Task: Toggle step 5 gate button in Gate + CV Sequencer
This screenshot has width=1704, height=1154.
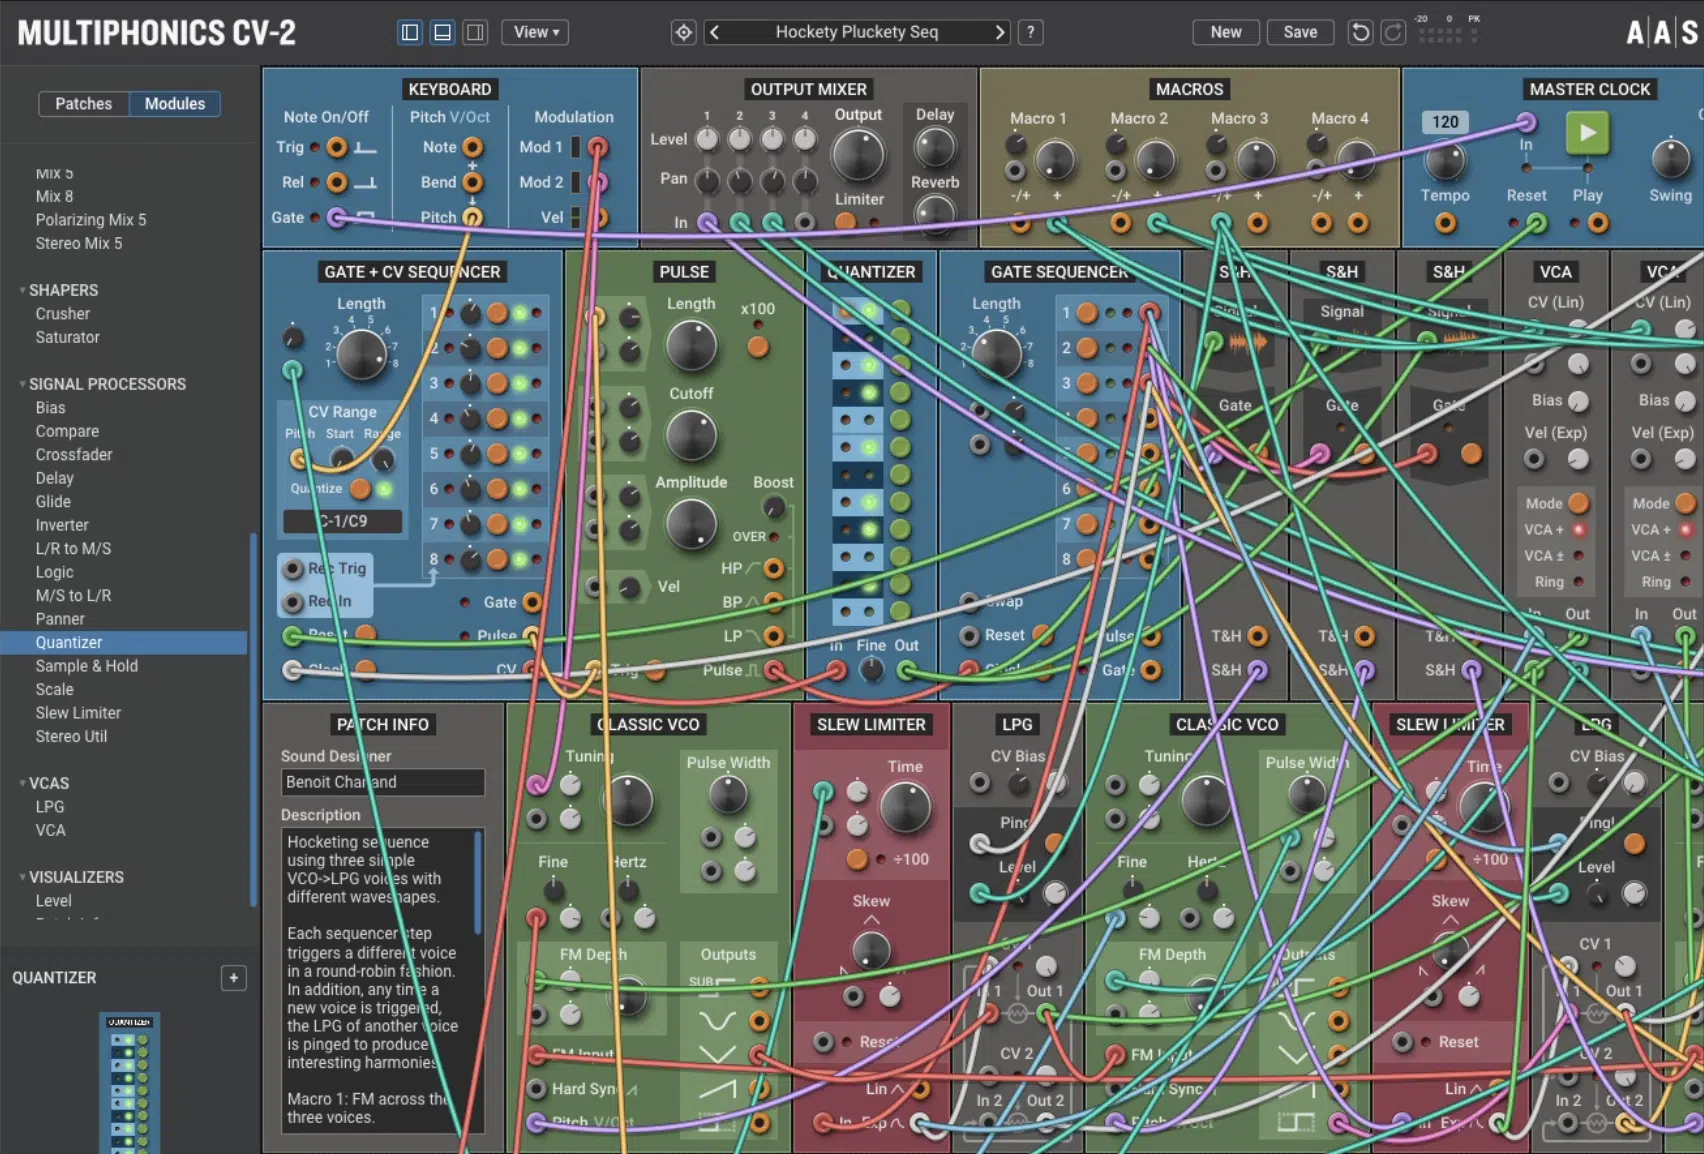Action: [x=497, y=454]
